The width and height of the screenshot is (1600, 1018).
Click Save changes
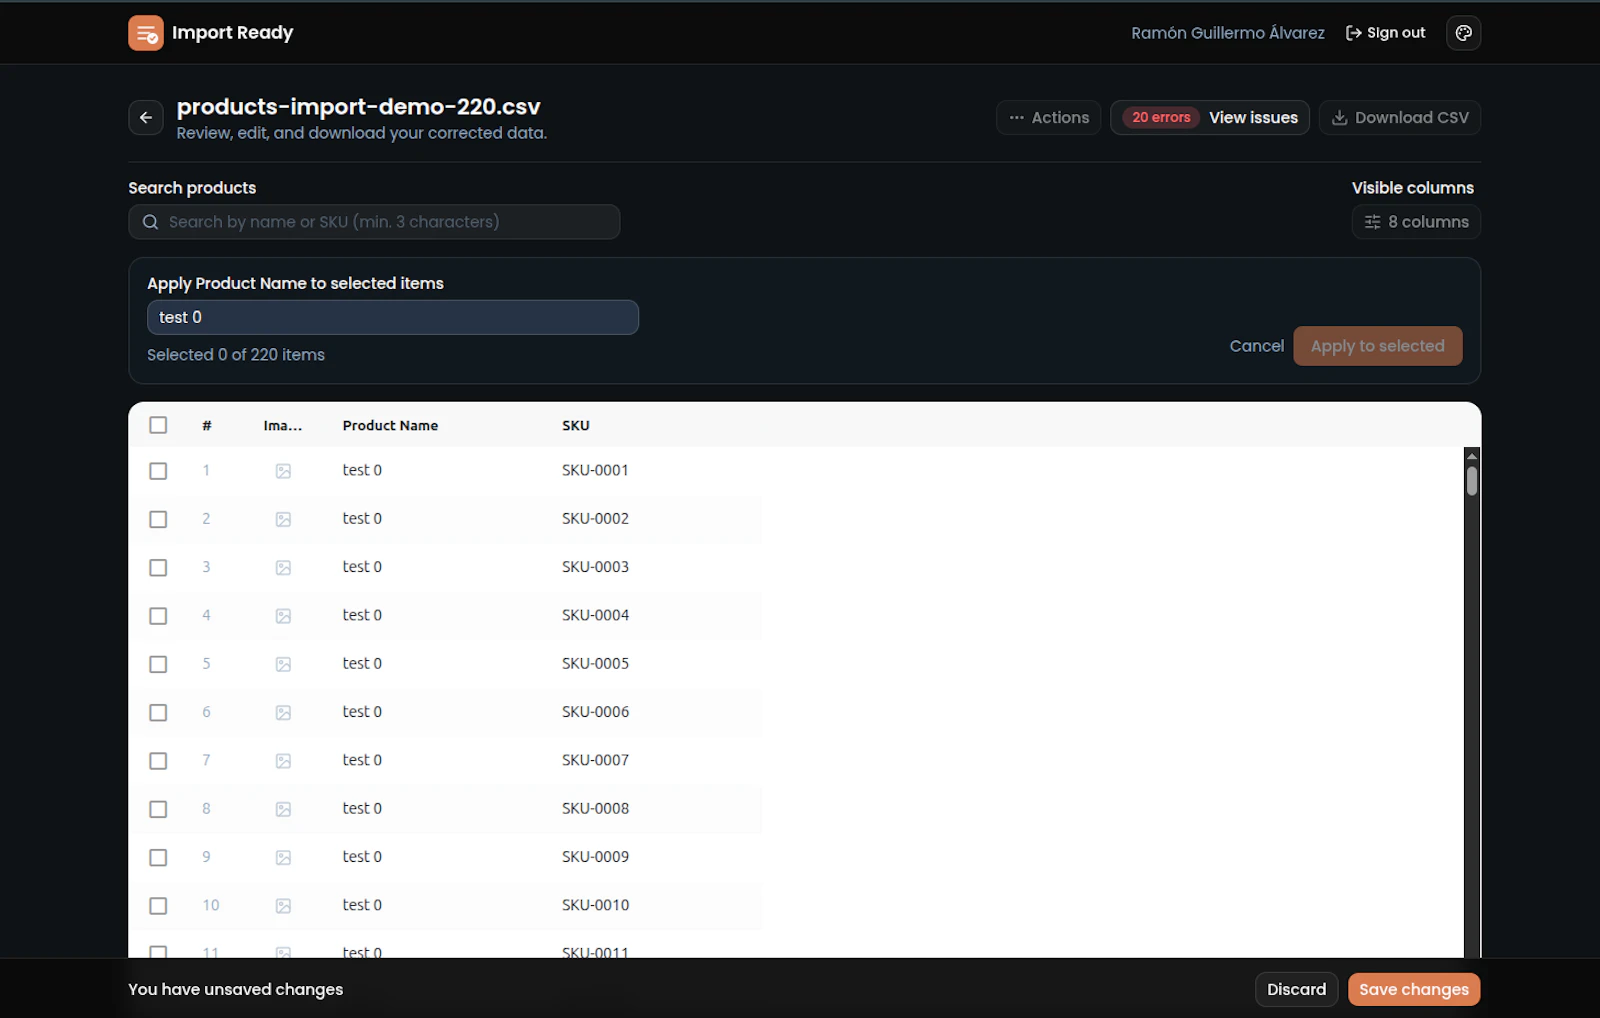point(1414,989)
